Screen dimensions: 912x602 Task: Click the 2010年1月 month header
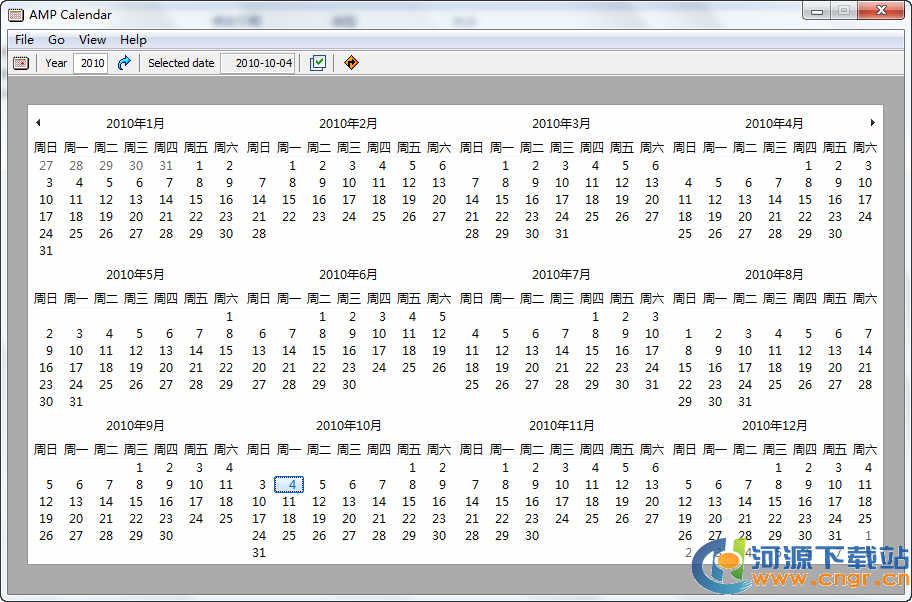pos(135,124)
